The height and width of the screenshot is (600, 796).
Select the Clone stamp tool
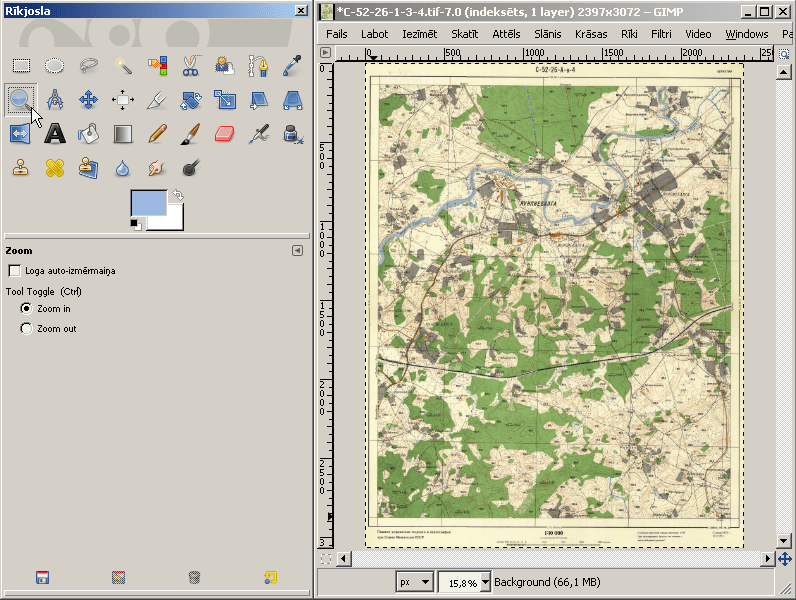(21, 168)
